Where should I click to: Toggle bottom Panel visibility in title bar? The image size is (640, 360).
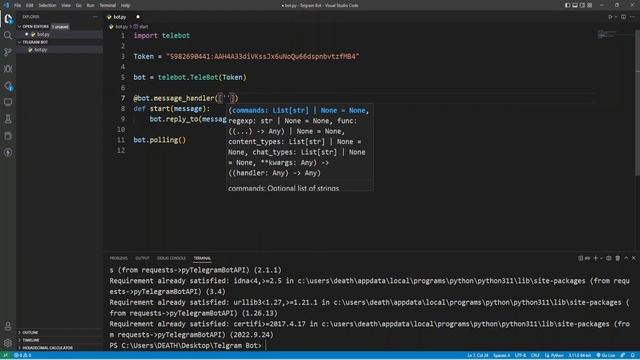tap(575, 5)
